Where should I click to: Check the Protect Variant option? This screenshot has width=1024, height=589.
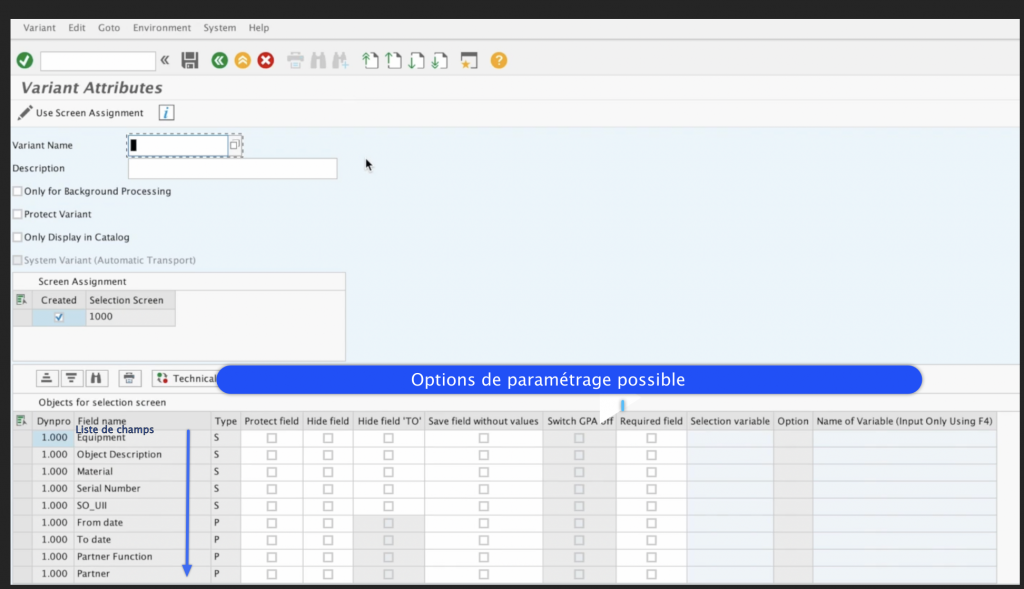point(17,214)
